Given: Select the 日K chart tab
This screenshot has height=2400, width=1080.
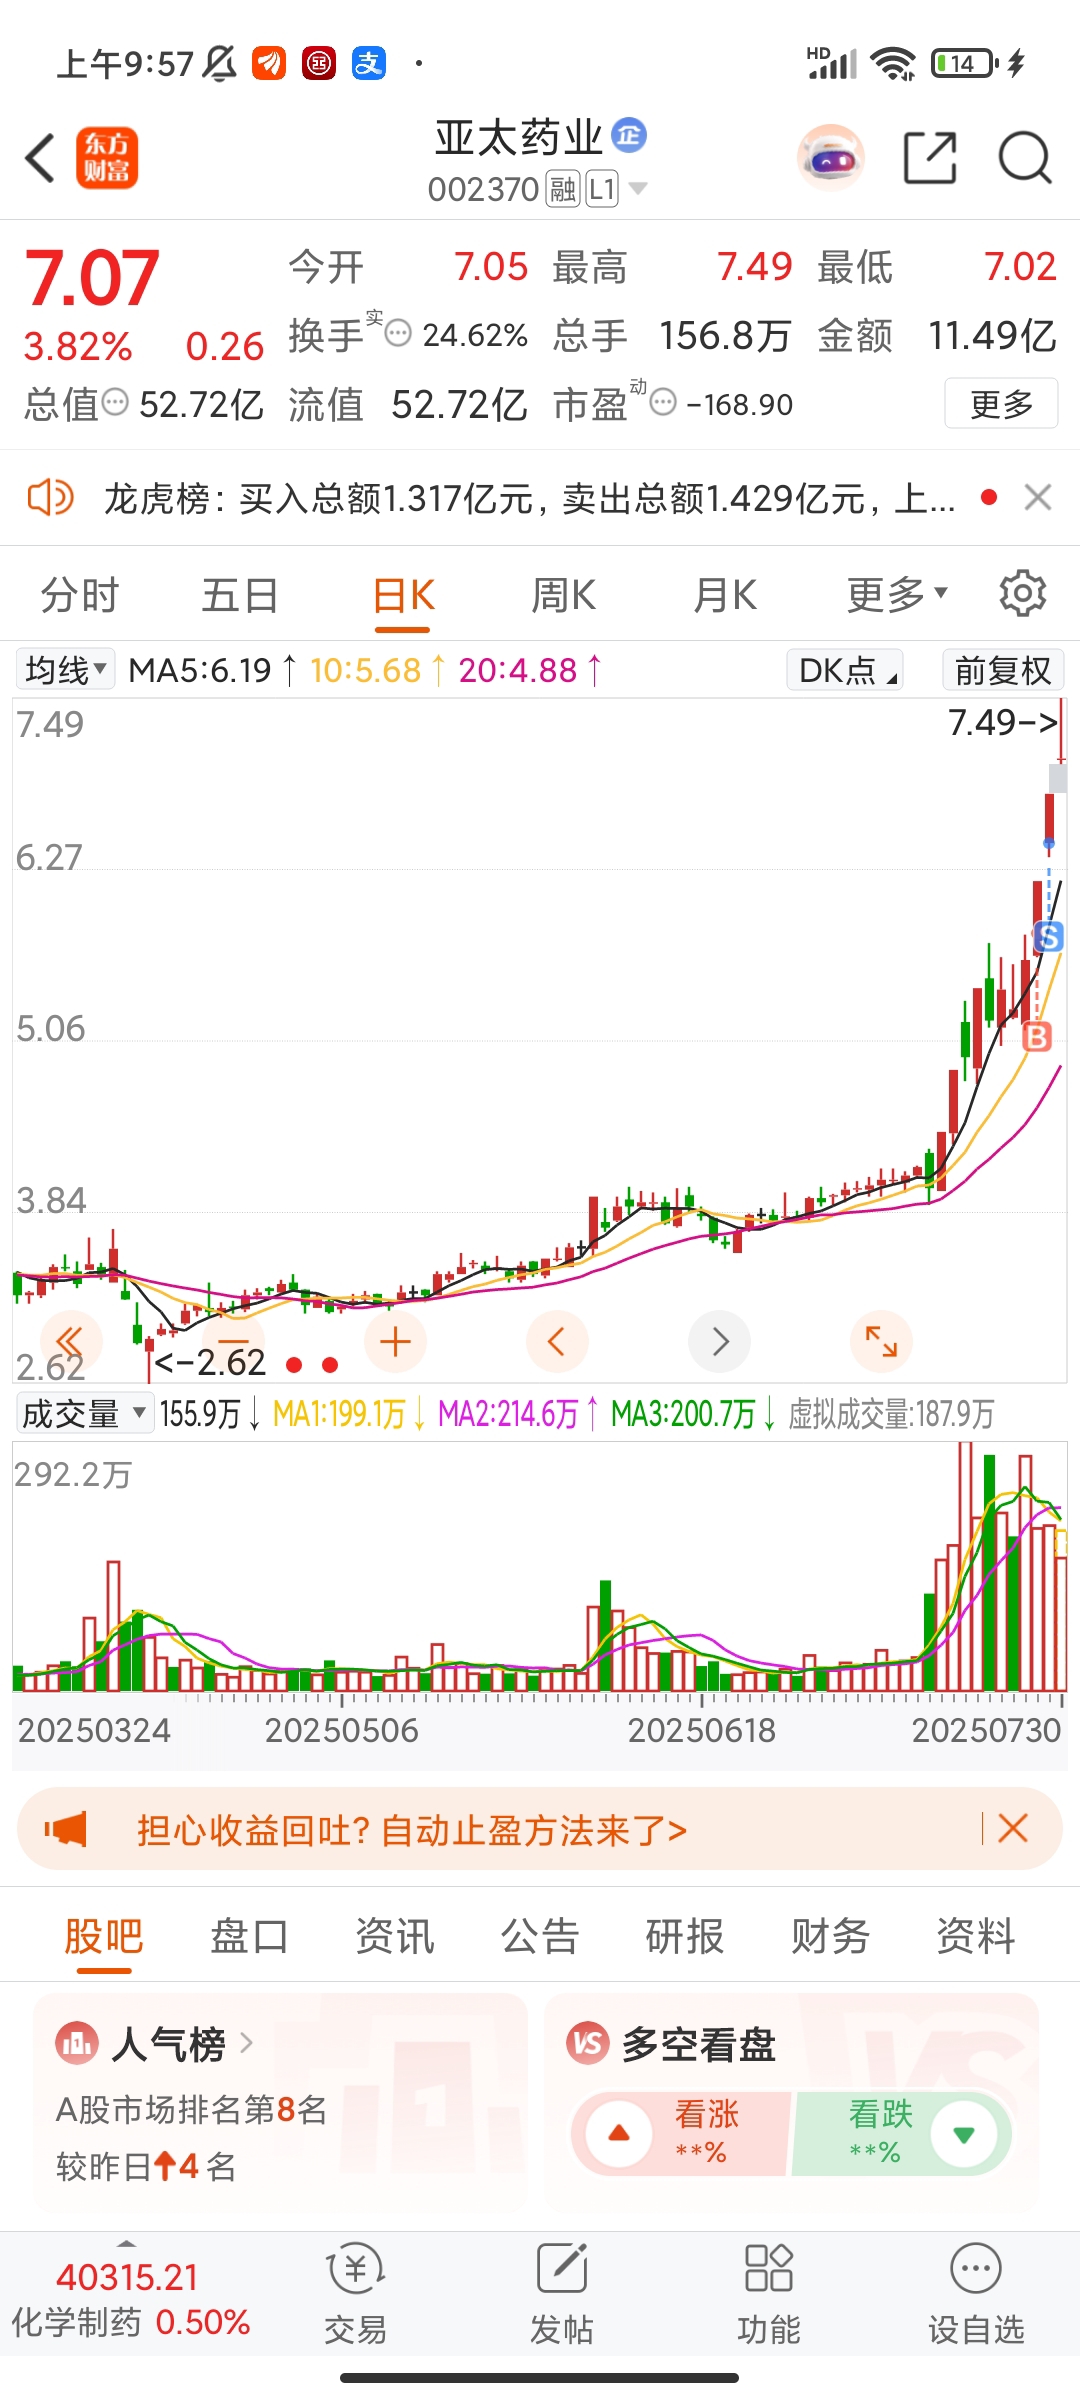Looking at the screenshot, I should click(403, 597).
